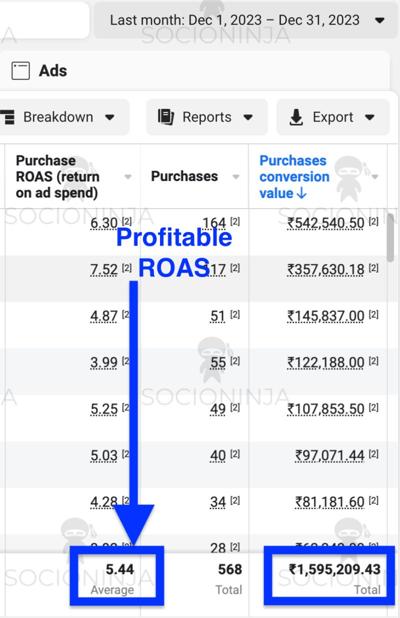Viewport: 400px width, 618px height.
Task: Click the footnote marker beside 6.30 ROAS
Action: coord(127,221)
